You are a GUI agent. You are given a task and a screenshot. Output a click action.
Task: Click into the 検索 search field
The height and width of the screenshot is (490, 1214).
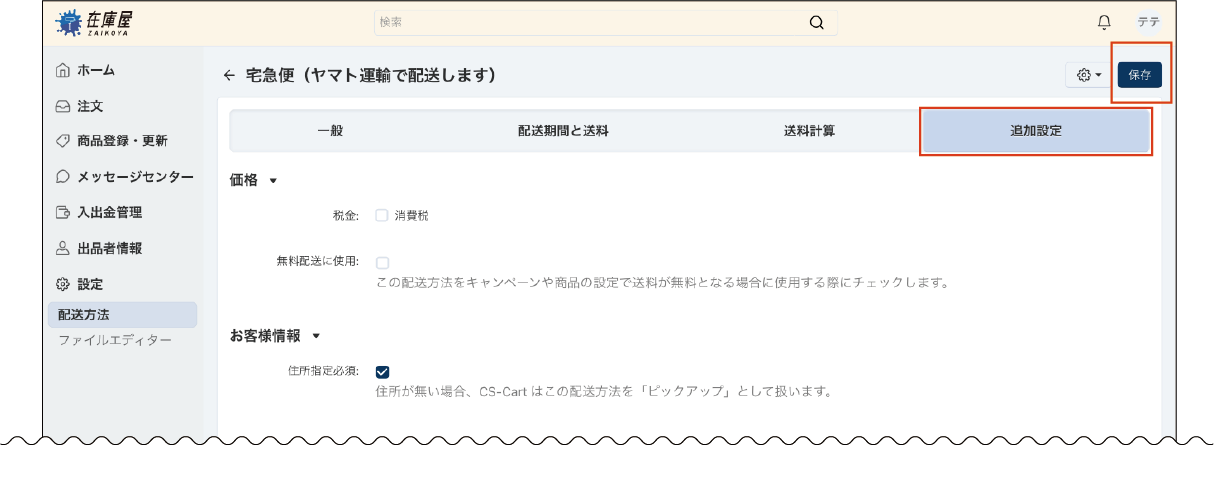point(590,23)
